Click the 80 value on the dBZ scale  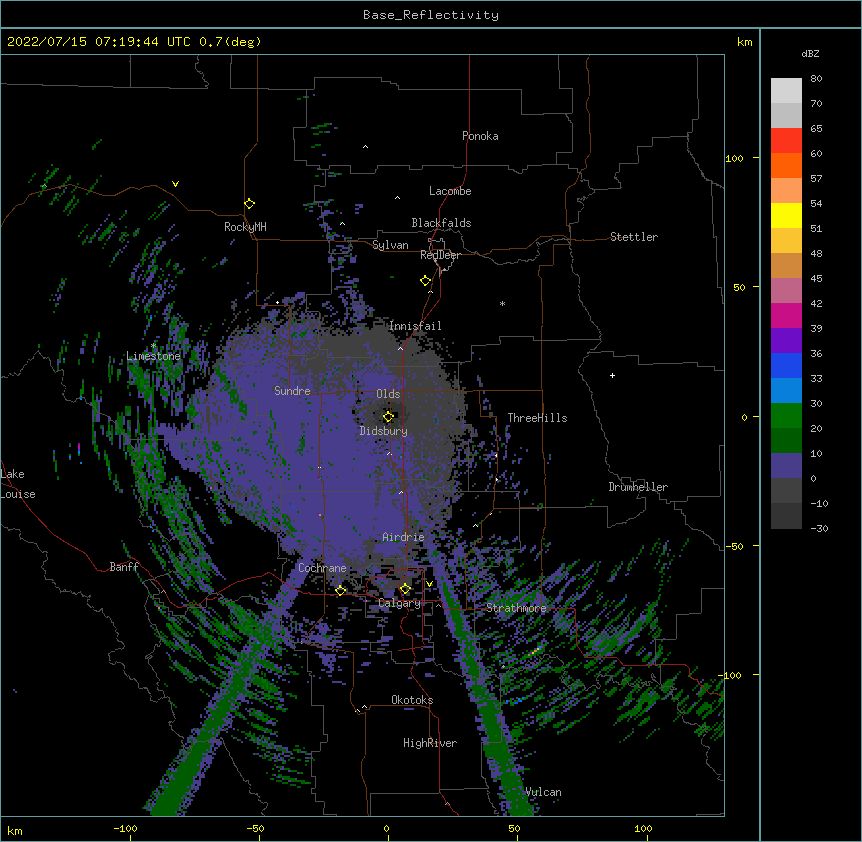816,79
